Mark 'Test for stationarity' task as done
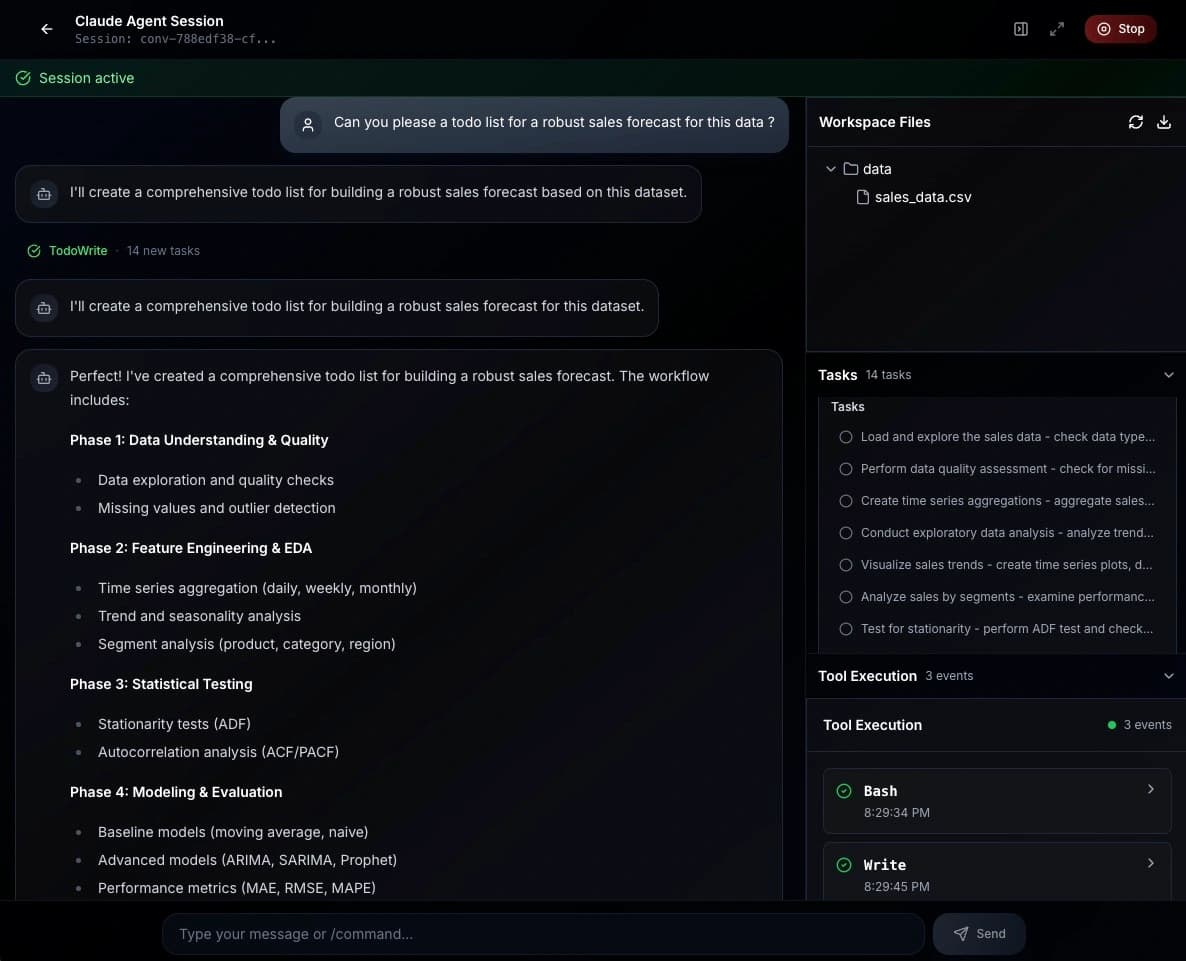Viewport: 1186px width, 961px height. point(846,628)
